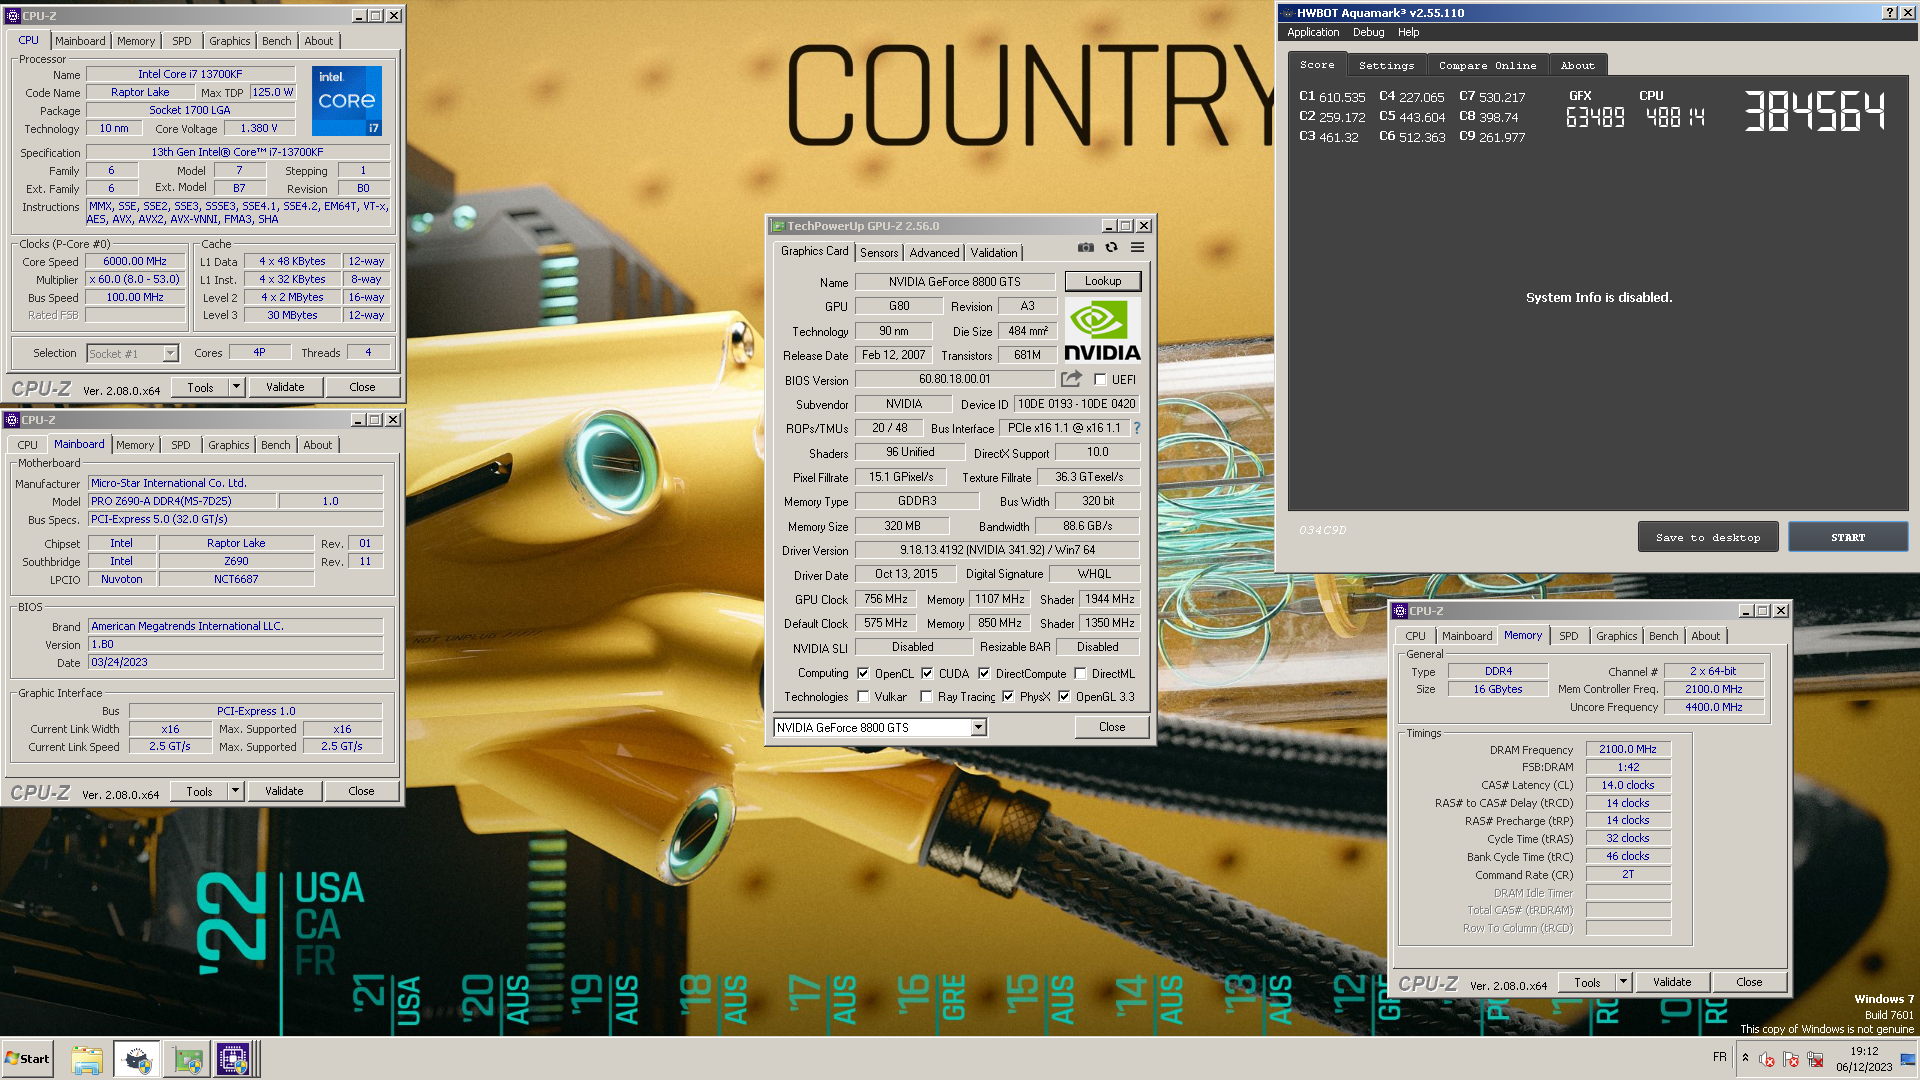Click the START button in HWBOT Aquamark

(1847, 537)
